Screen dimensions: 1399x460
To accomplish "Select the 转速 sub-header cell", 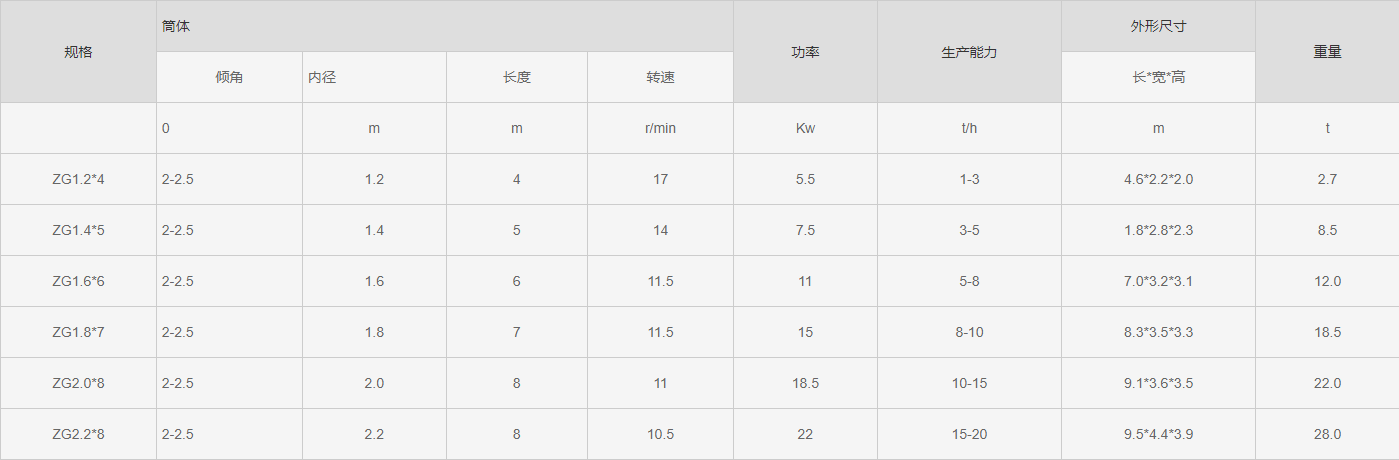I will [661, 77].
